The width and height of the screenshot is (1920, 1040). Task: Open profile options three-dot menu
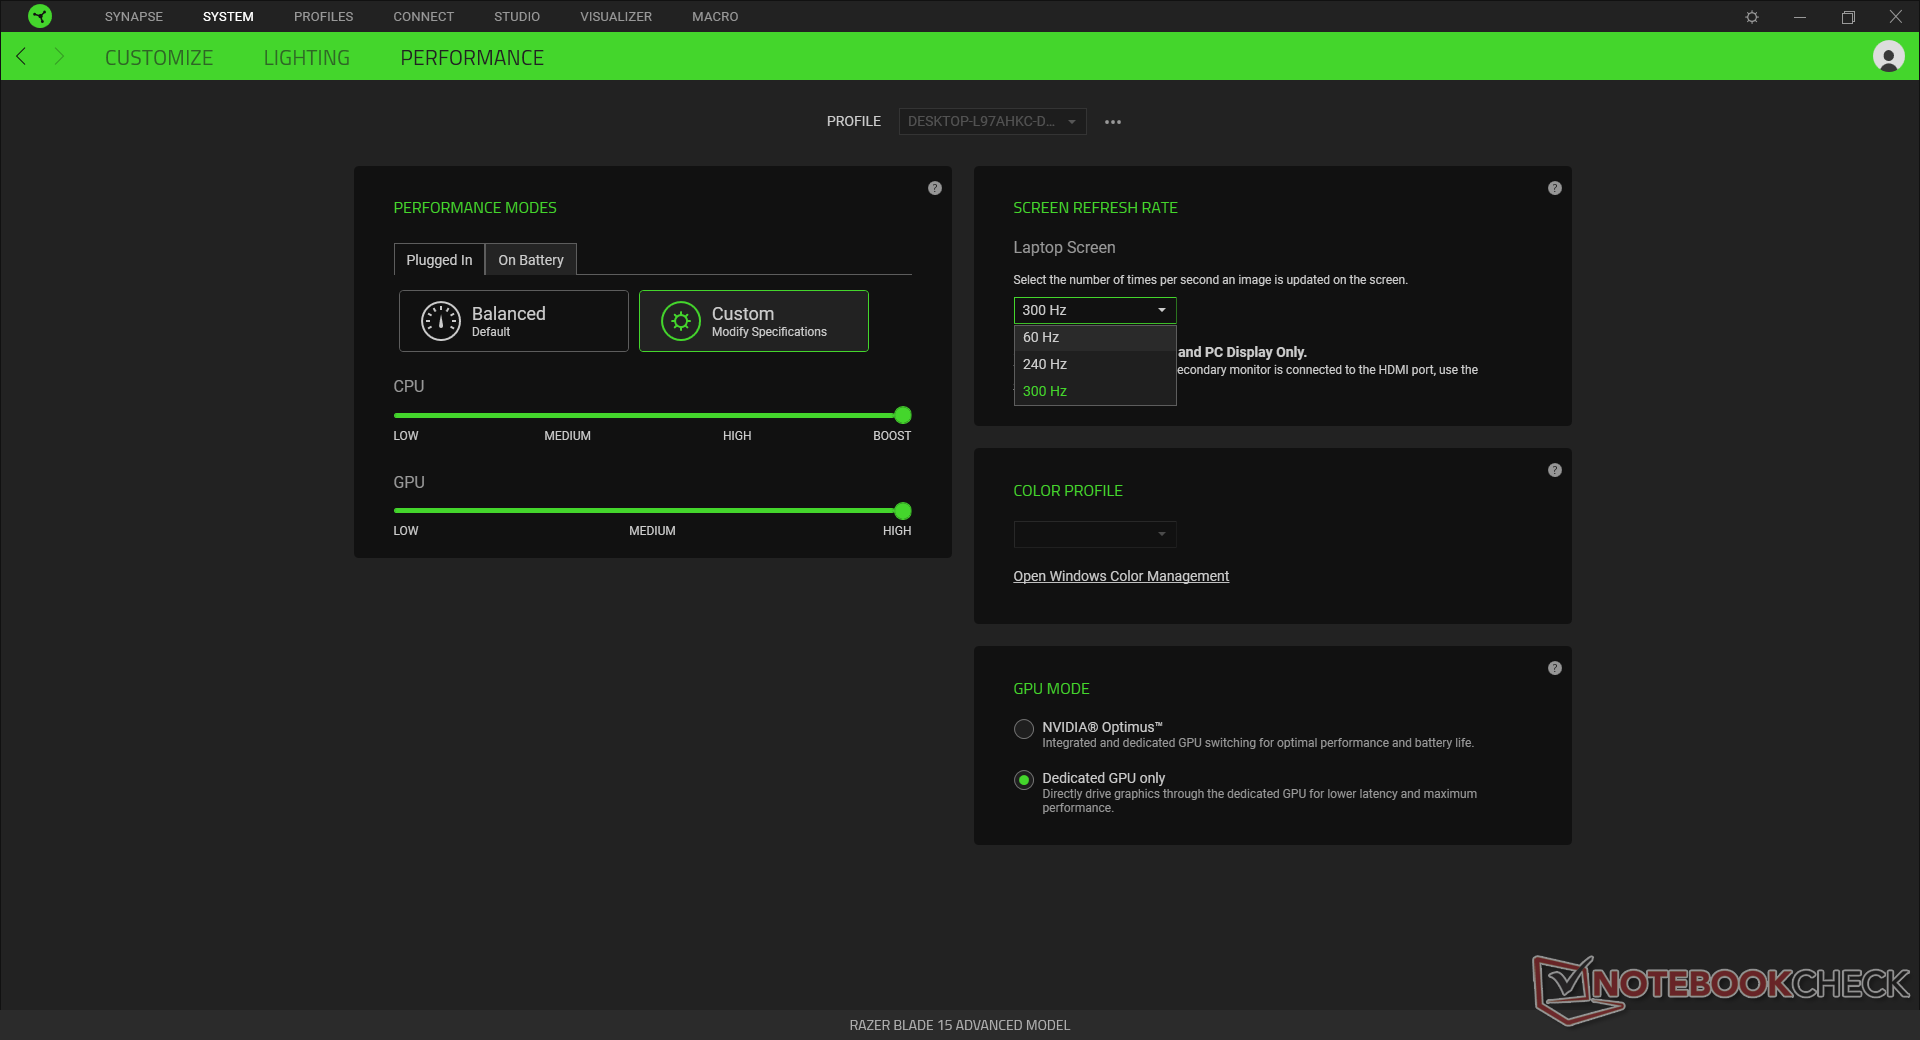pyautogui.click(x=1112, y=122)
